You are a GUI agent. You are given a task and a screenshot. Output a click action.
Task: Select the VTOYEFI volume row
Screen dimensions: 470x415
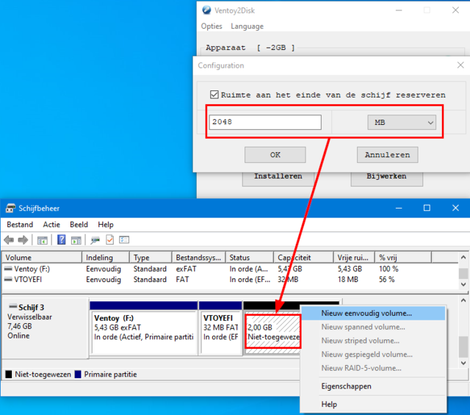(230, 279)
